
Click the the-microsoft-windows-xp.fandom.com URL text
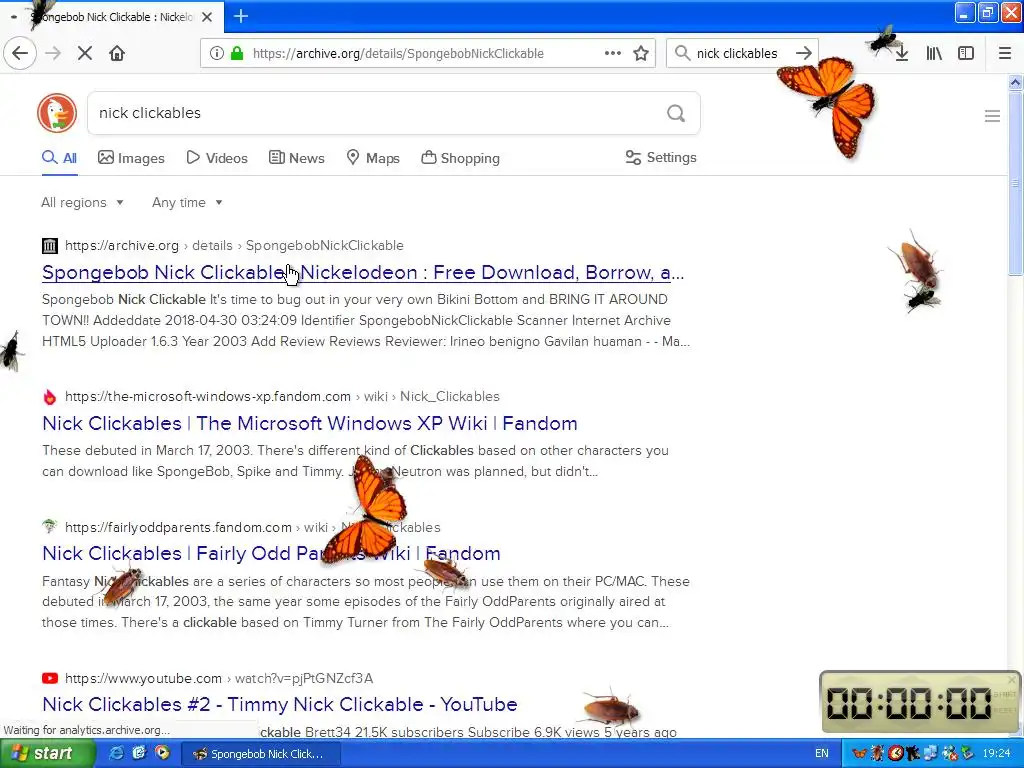tap(208, 396)
